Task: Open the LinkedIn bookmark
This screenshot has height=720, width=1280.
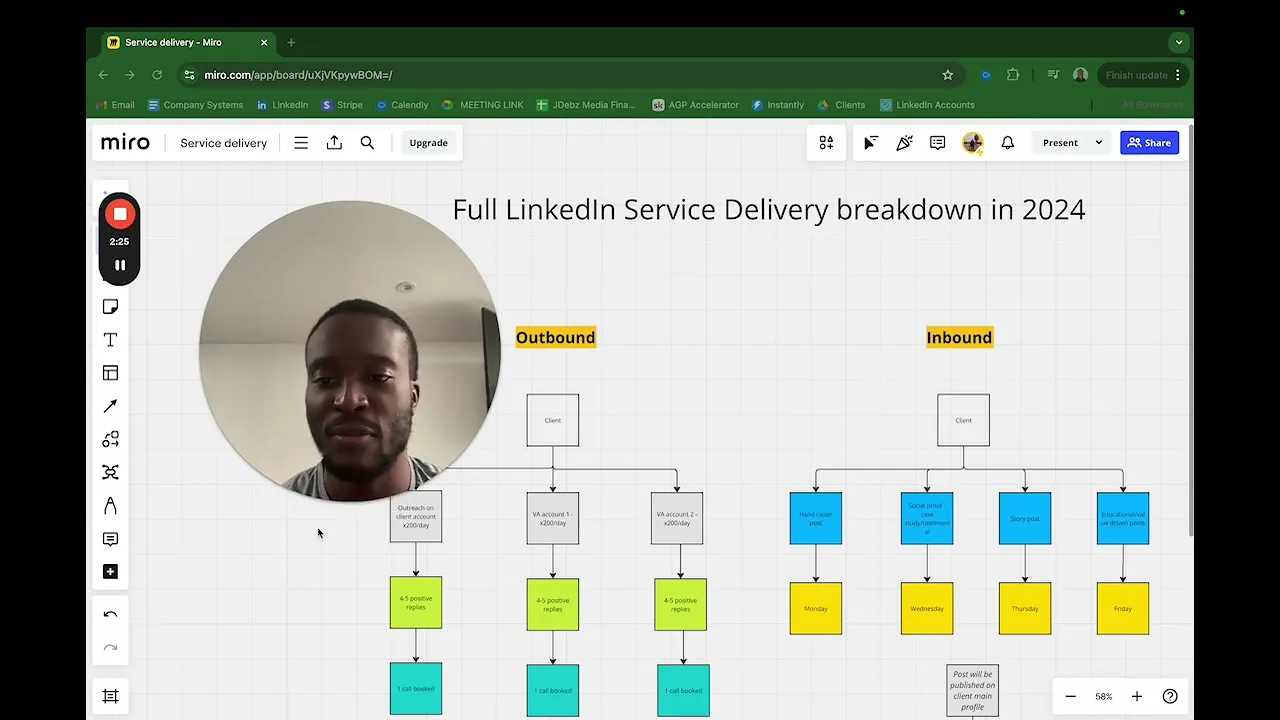Action: [x=282, y=105]
